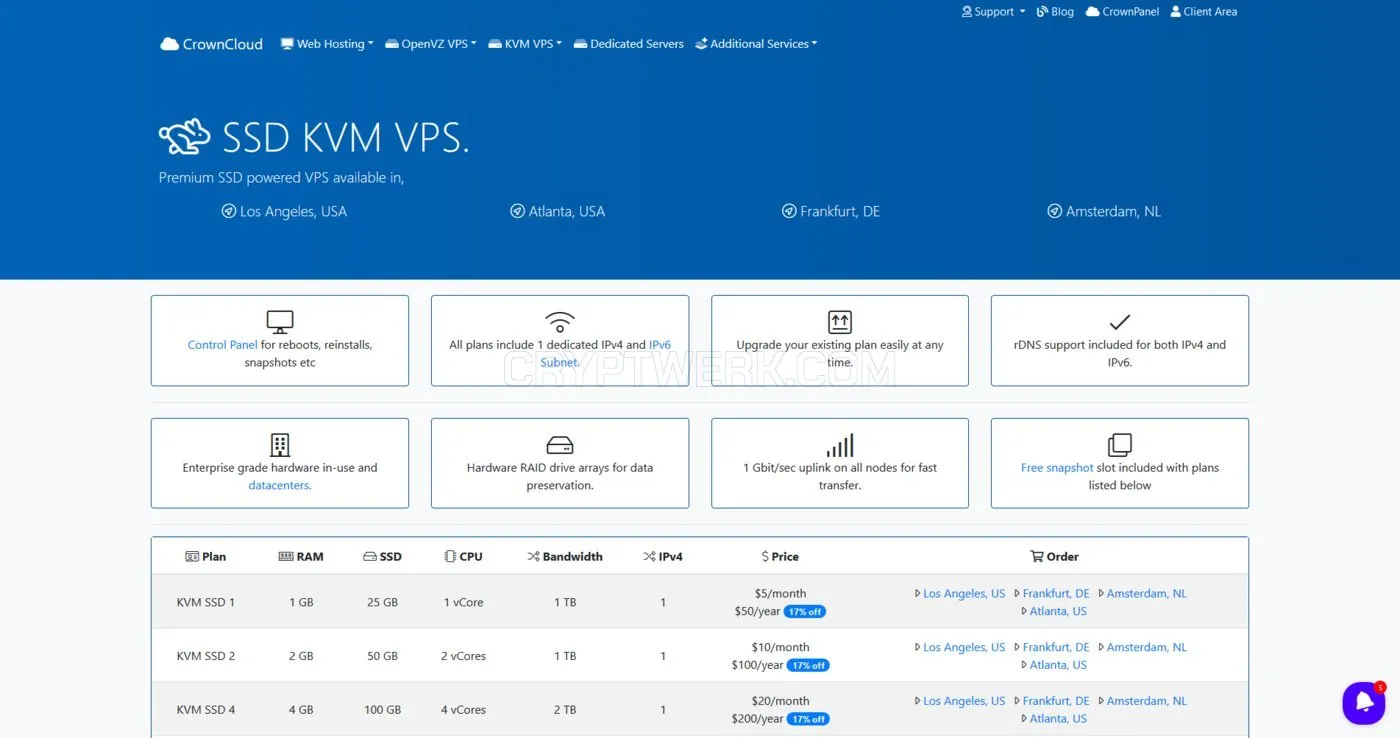
Task: Open the Support dropdown
Action: click(x=993, y=12)
